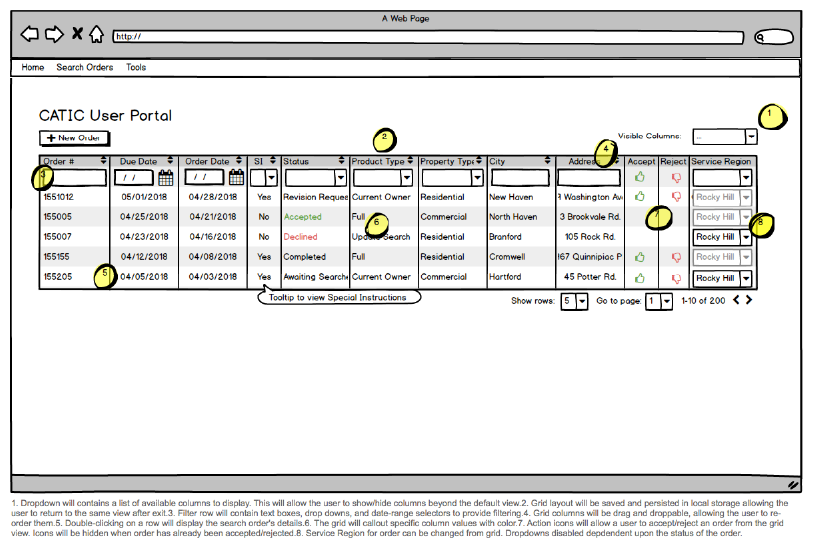The image size is (813, 550).
Task: Reject order 1551012 with thumbs-down icon
Action: [x=676, y=197]
